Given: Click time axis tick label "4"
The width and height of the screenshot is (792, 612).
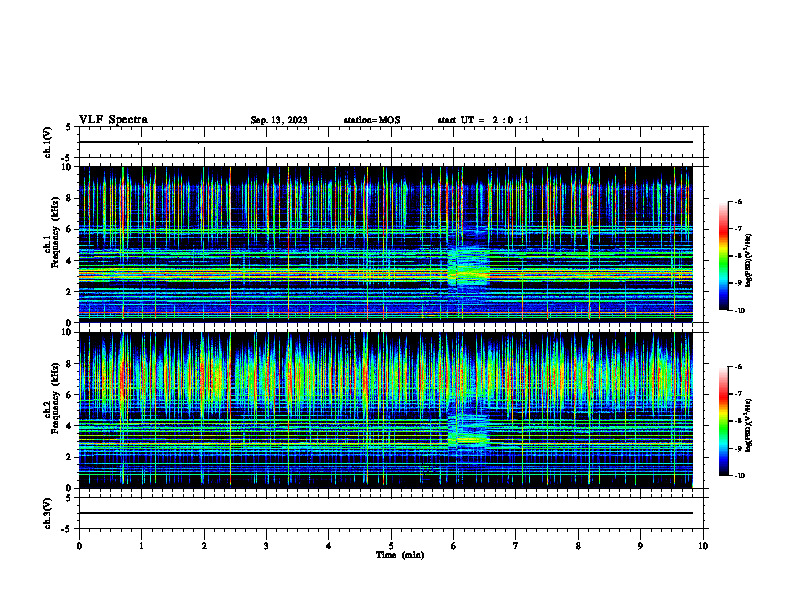Looking at the screenshot, I should [329, 546].
